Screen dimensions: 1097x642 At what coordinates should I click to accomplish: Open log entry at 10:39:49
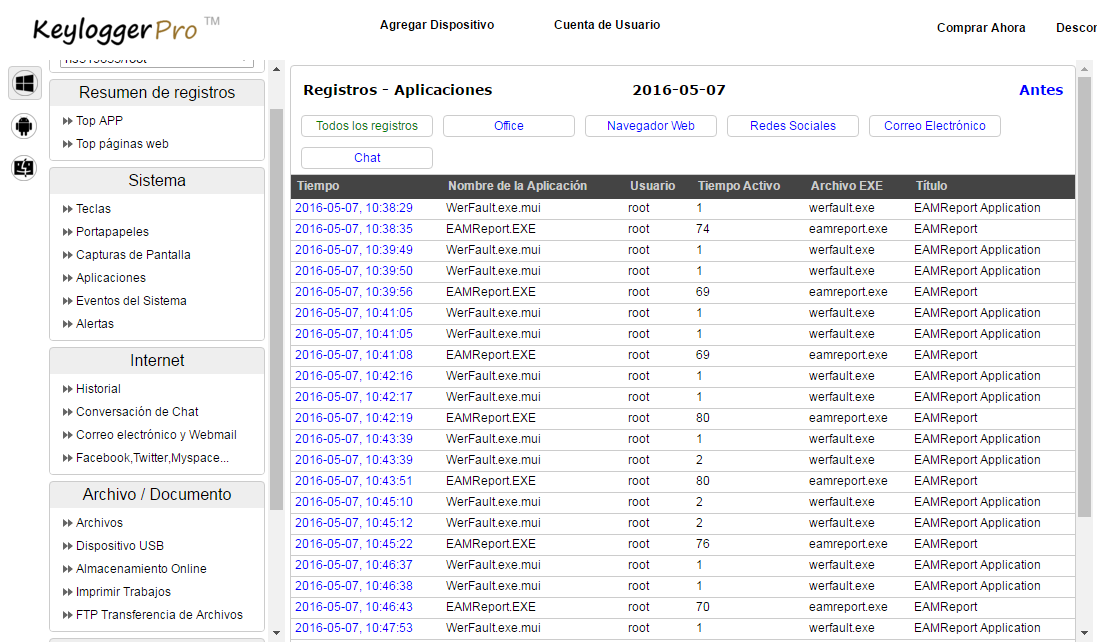point(354,250)
